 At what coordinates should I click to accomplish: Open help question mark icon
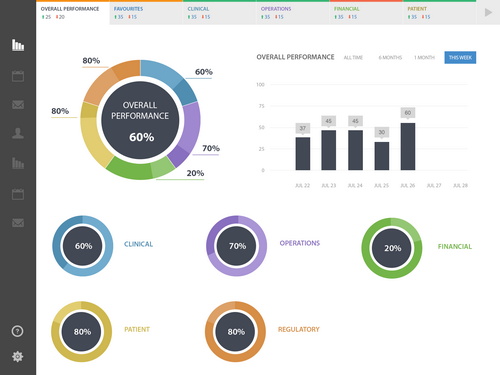(x=17, y=331)
